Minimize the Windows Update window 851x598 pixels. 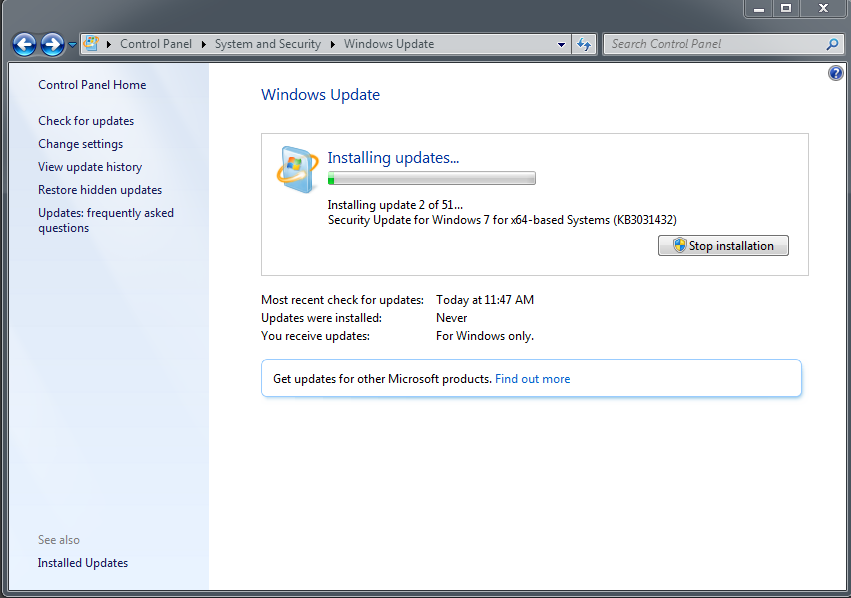[759, 8]
